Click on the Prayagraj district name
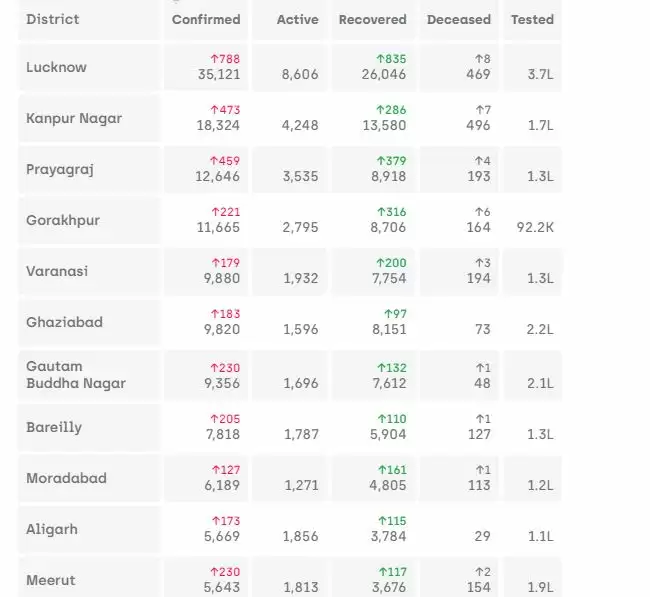 tap(60, 170)
